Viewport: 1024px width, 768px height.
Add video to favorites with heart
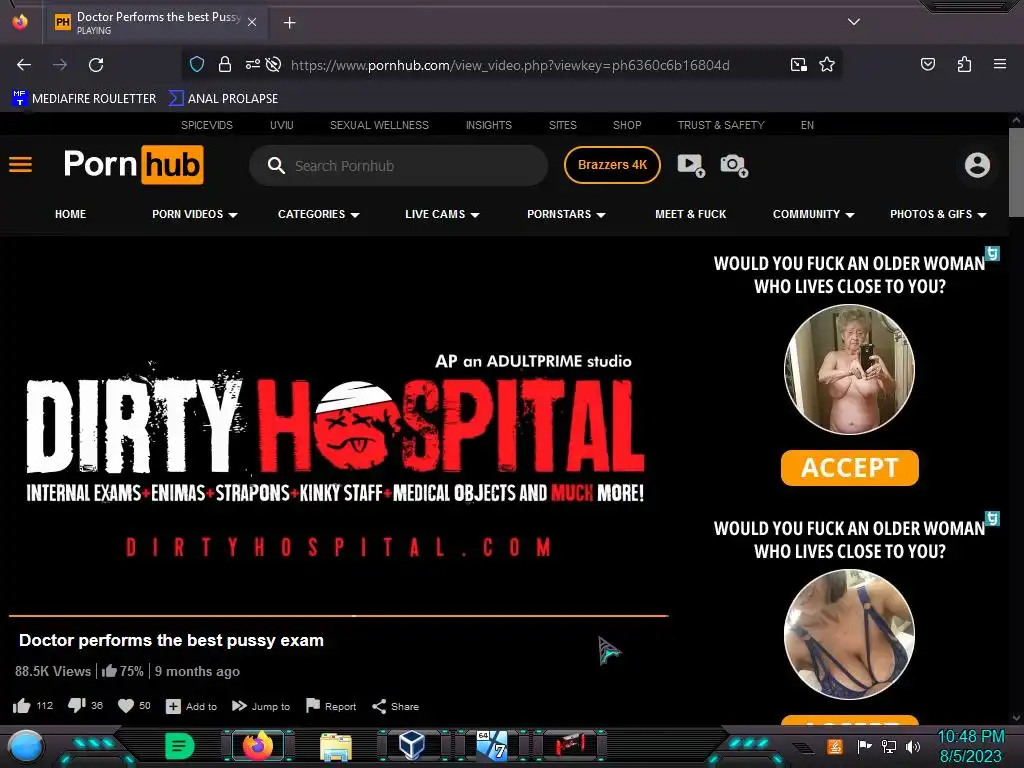[x=126, y=706]
